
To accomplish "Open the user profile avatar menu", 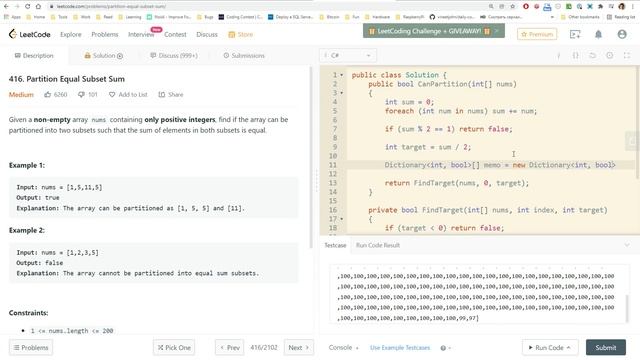I will point(622,34).
